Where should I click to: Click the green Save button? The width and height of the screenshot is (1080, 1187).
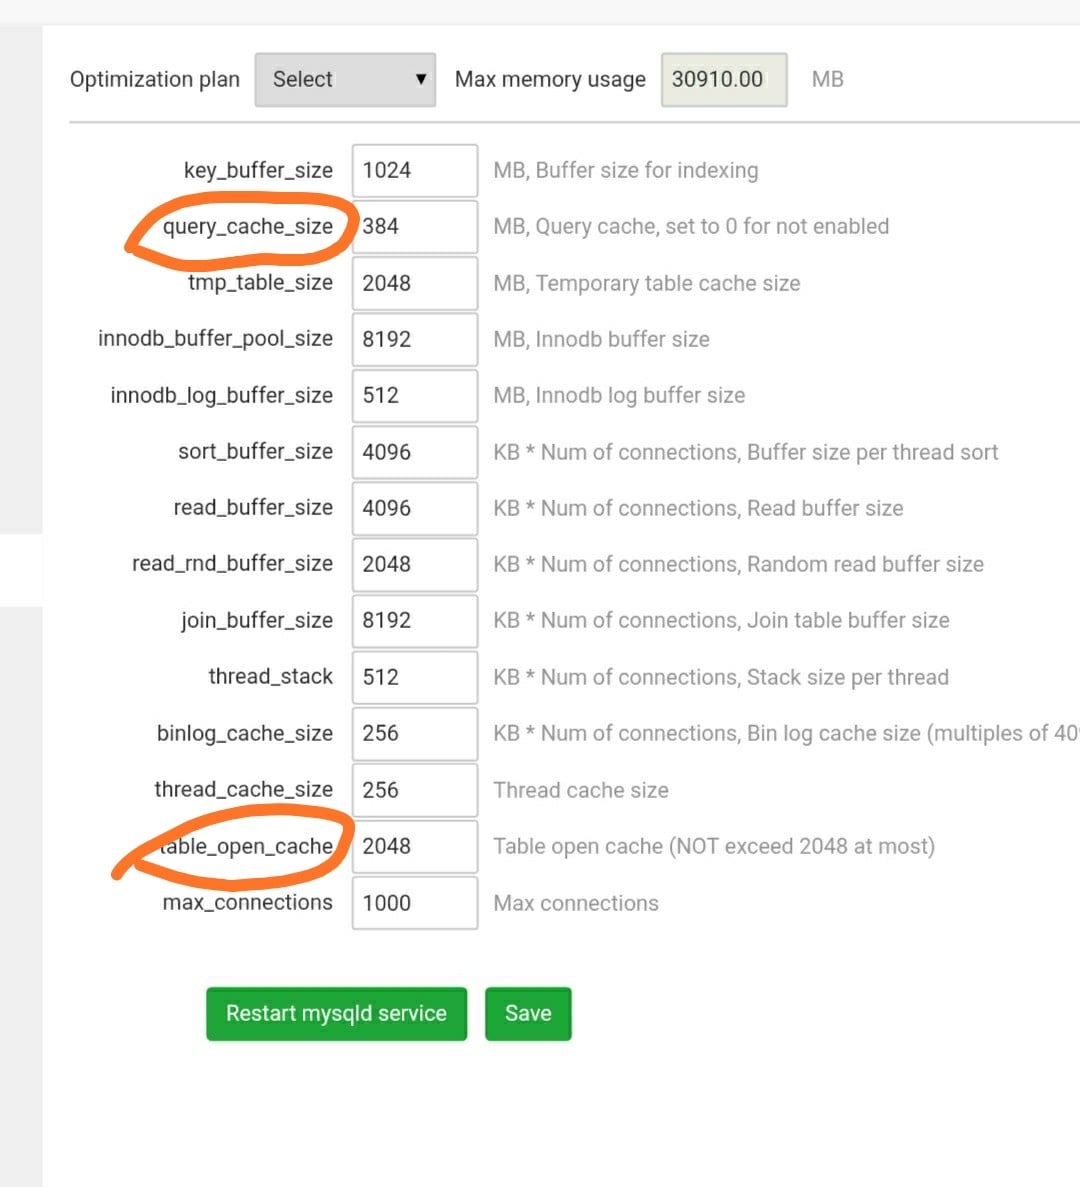point(528,1014)
